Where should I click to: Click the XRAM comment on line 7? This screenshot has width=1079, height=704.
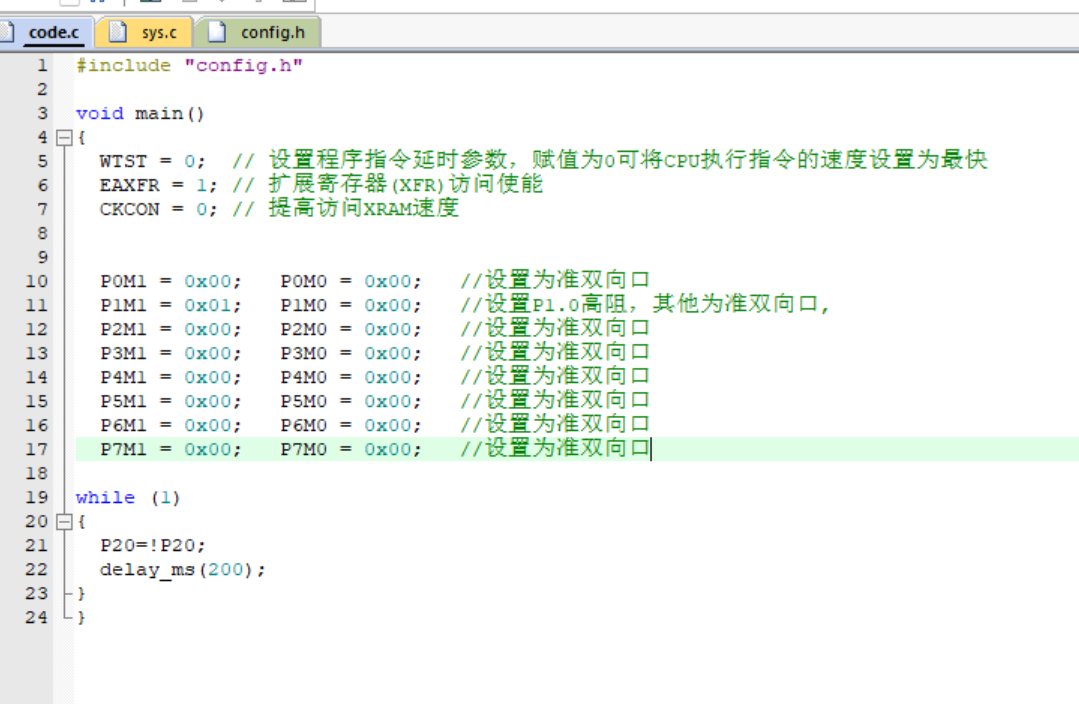346,208
